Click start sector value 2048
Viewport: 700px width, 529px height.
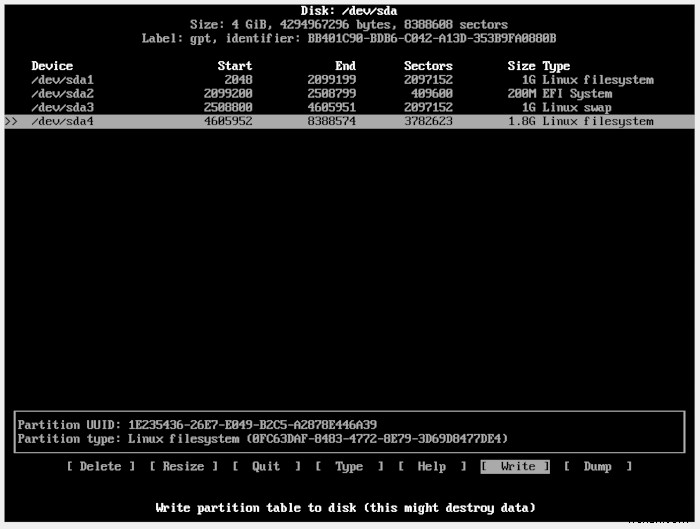(x=238, y=80)
